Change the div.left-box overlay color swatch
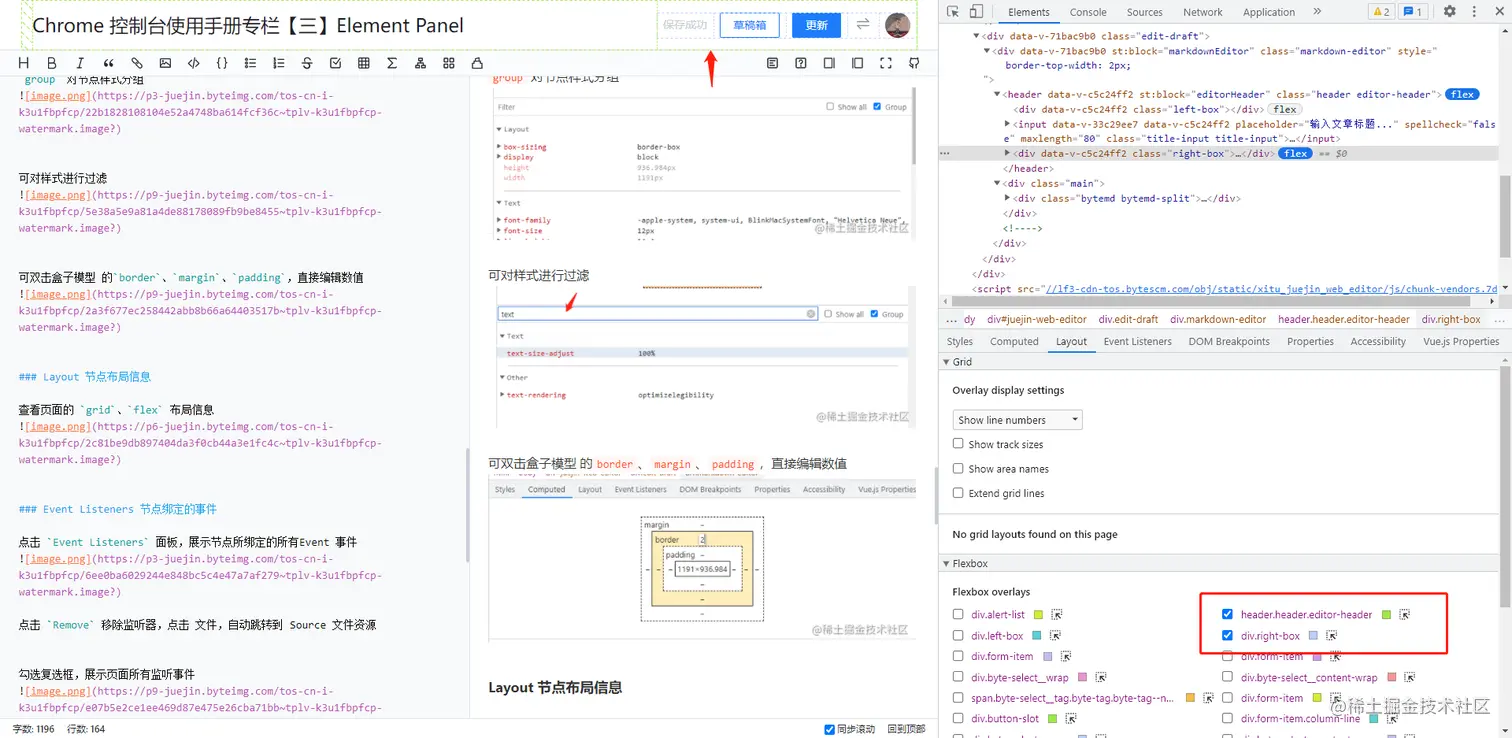The width and height of the screenshot is (1512, 738). (x=1037, y=636)
